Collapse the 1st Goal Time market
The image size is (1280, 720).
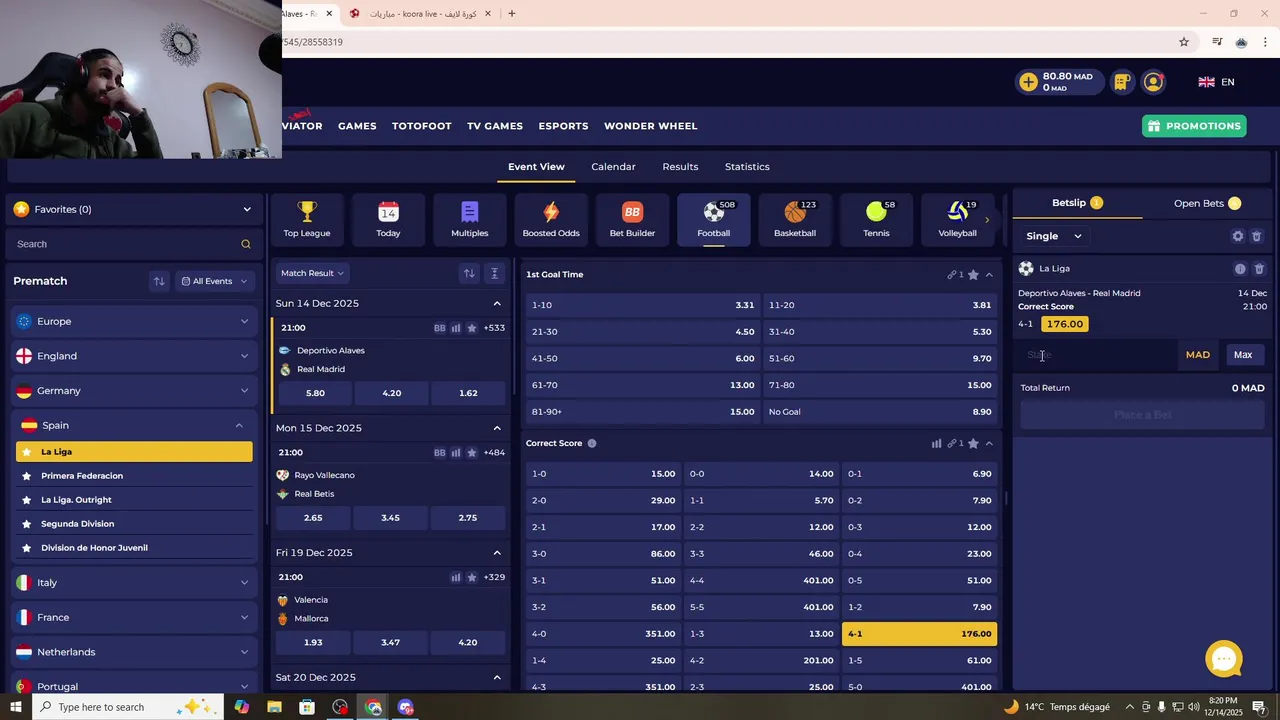coord(989,274)
